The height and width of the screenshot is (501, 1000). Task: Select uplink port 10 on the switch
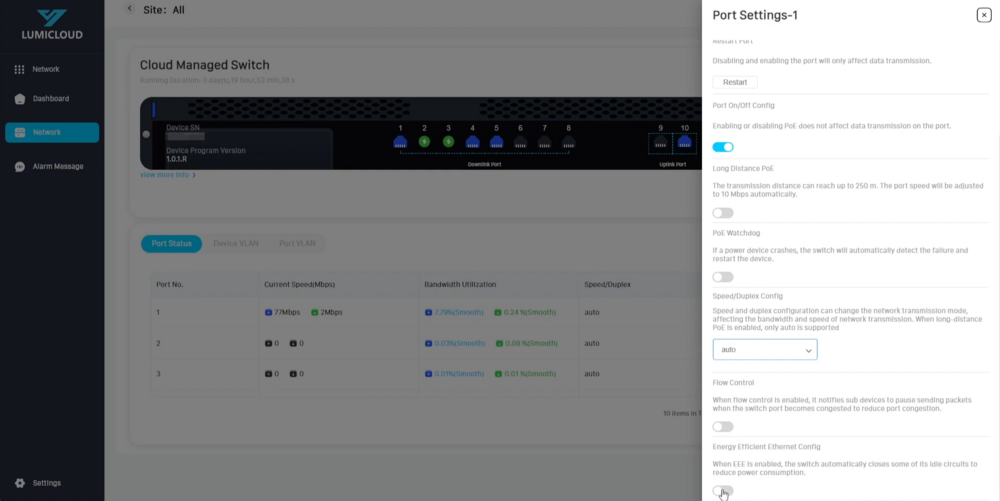click(685, 142)
